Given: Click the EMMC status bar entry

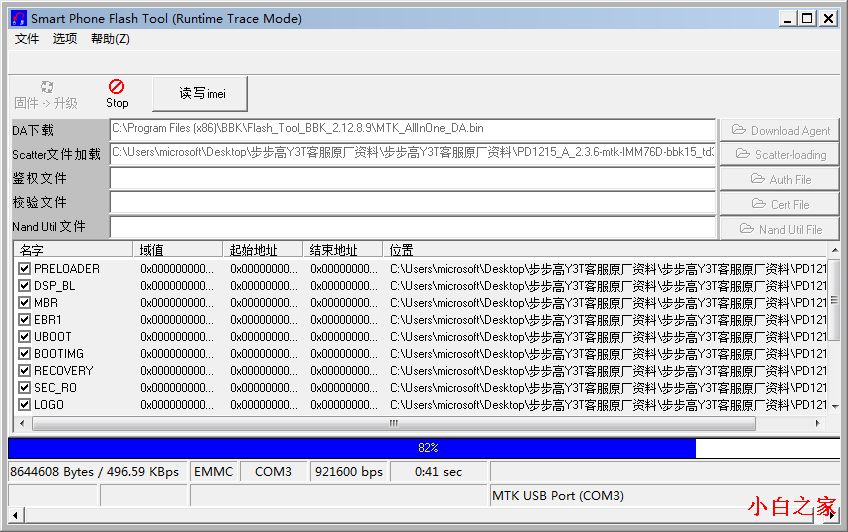Looking at the screenshot, I should click(214, 471).
